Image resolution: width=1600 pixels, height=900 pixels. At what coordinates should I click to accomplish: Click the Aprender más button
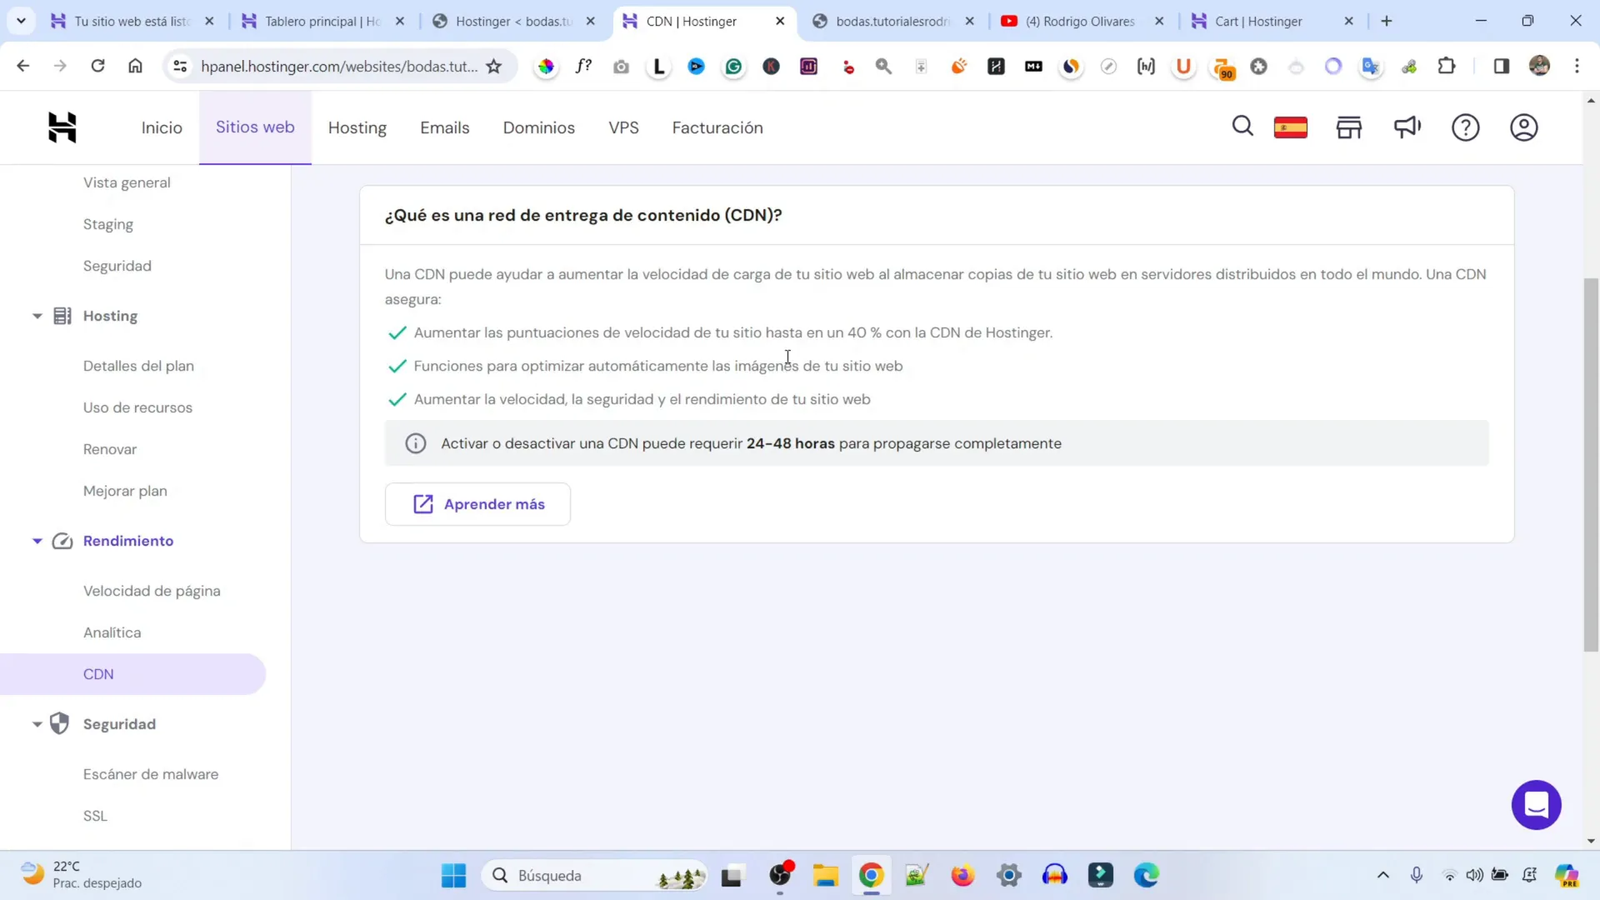(478, 504)
